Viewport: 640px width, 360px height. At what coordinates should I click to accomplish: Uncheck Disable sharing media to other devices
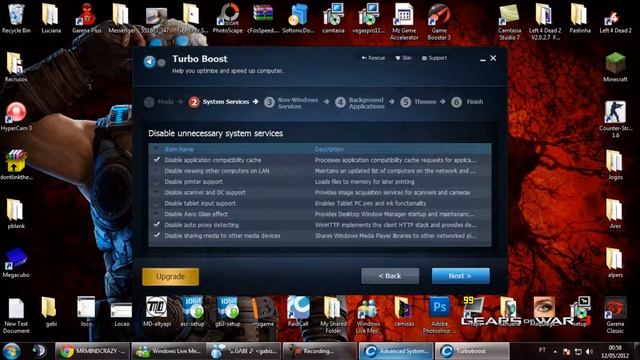pyautogui.click(x=157, y=235)
